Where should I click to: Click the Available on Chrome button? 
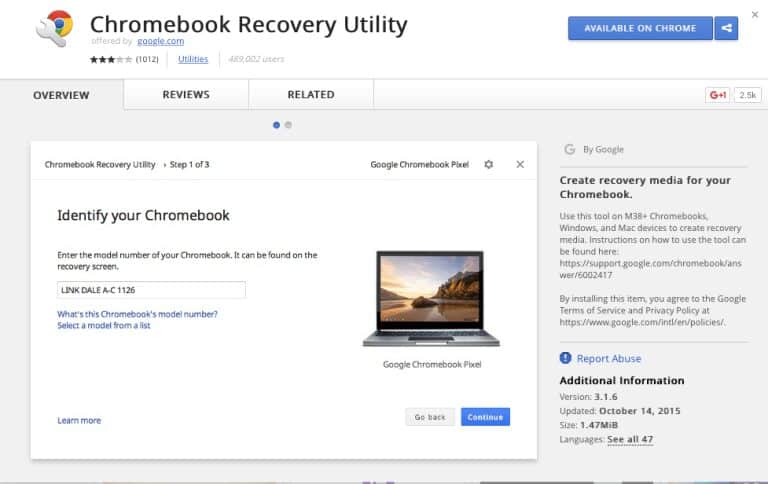click(640, 28)
